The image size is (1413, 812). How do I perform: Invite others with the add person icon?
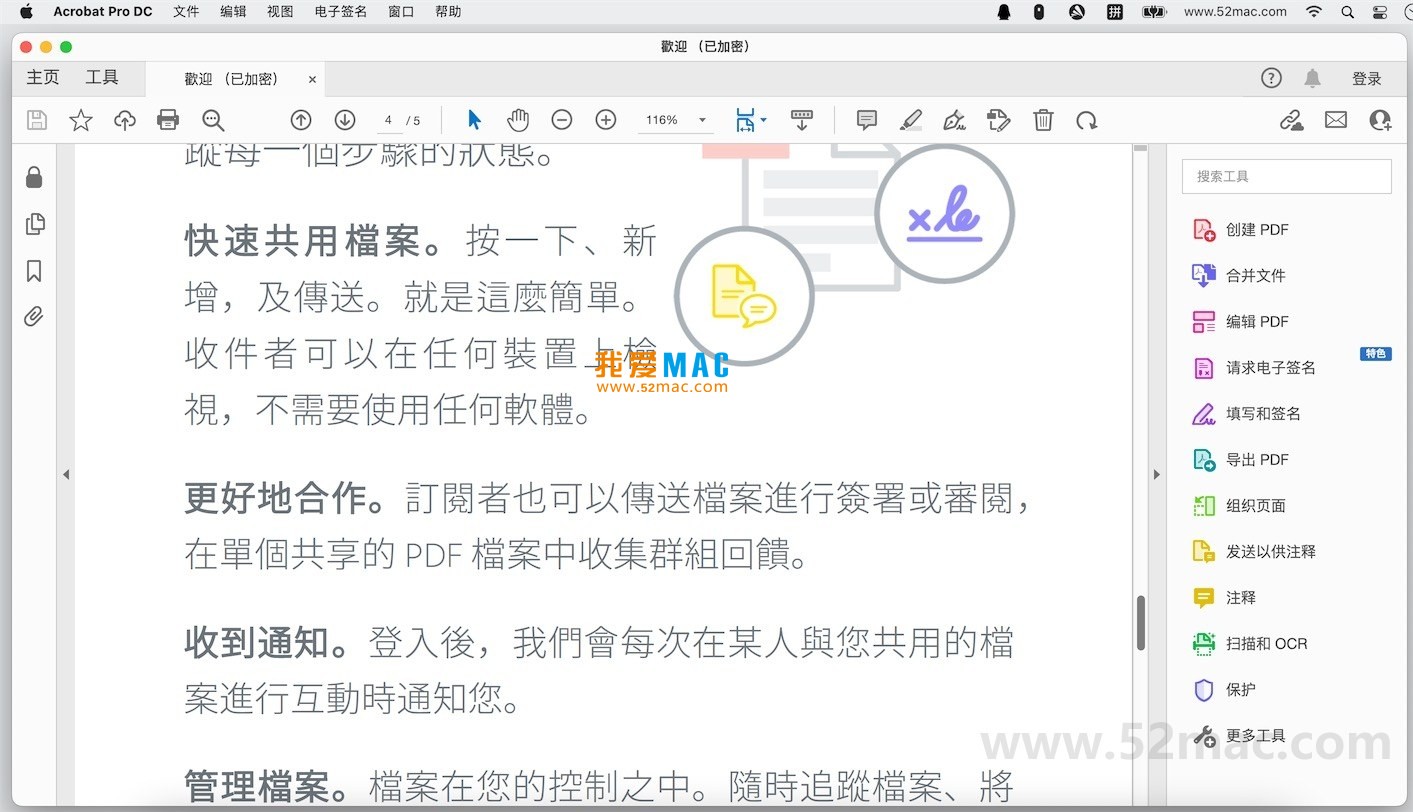pyautogui.click(x=1380, y=120)
